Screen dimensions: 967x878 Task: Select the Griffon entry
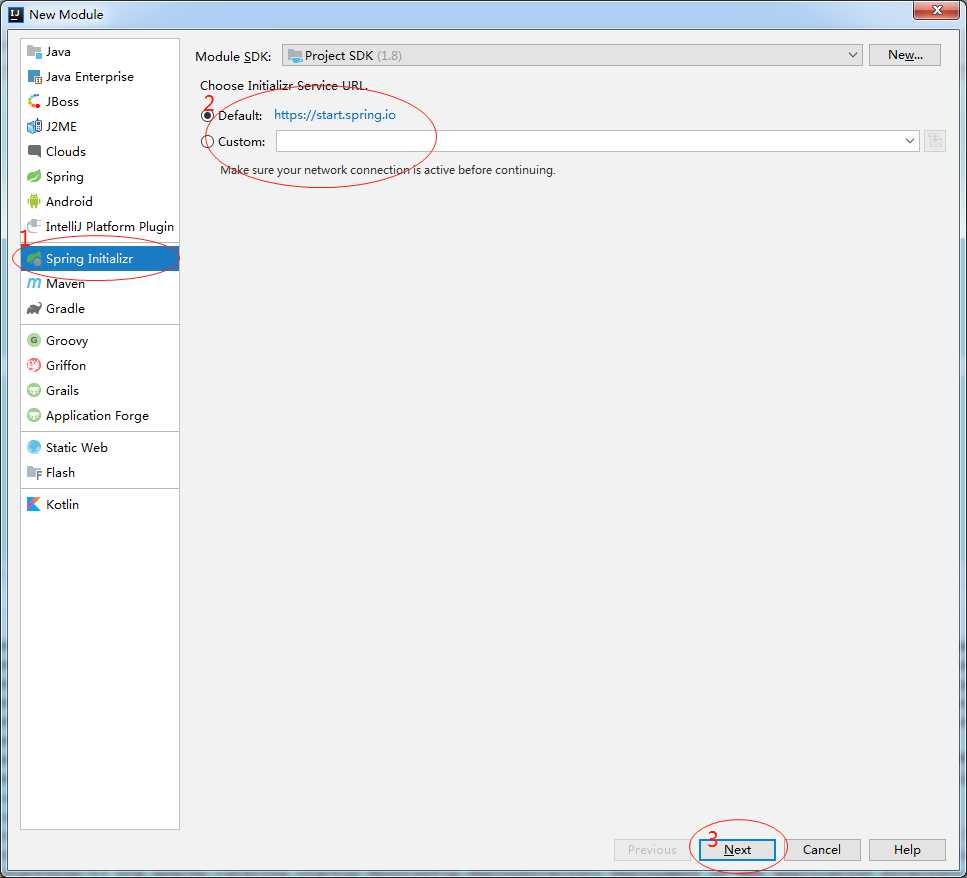[100, 365]
